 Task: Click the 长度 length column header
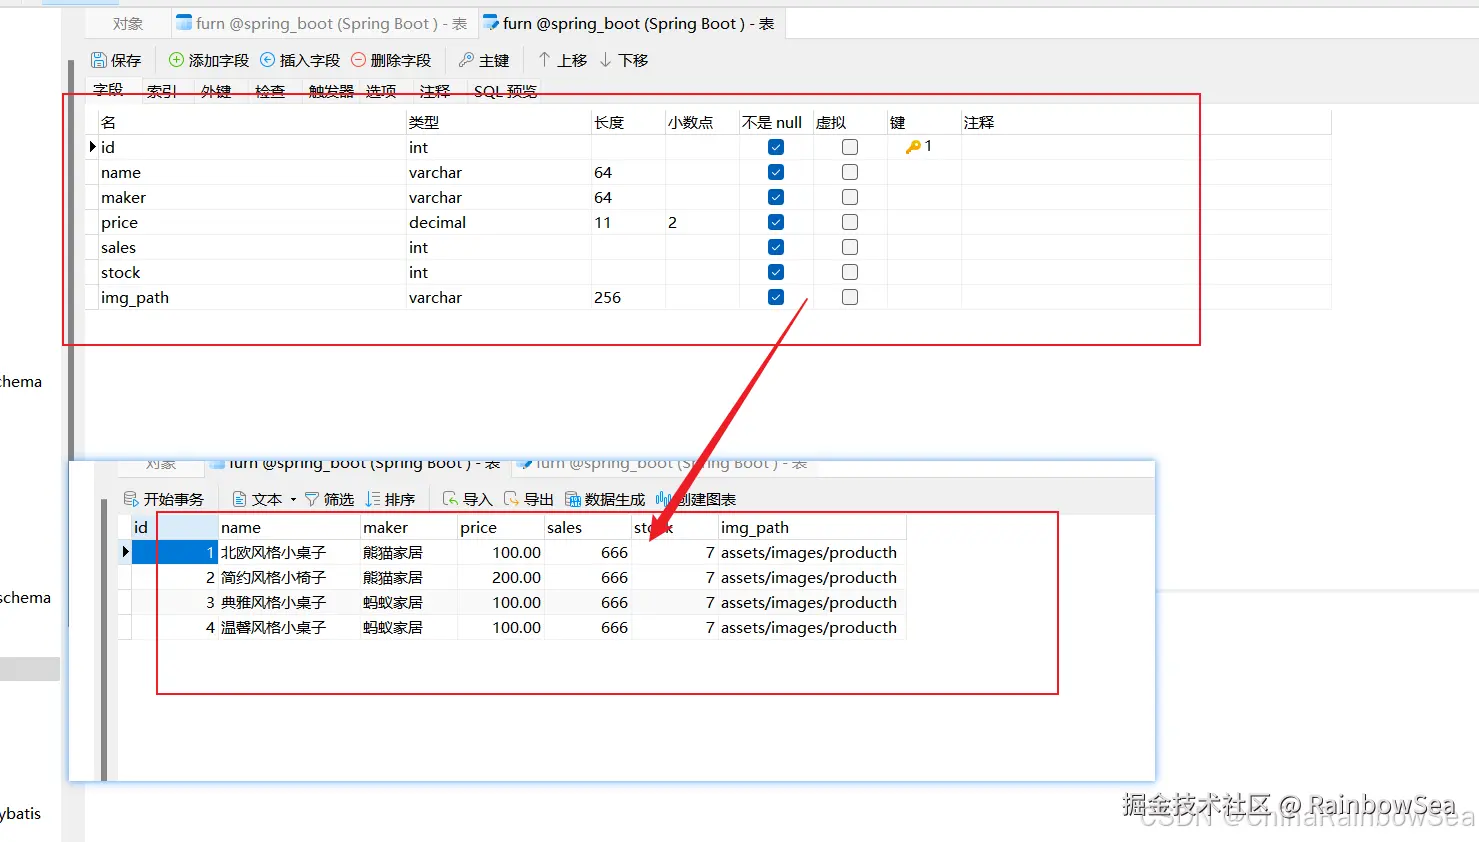[x=628, y=122]
